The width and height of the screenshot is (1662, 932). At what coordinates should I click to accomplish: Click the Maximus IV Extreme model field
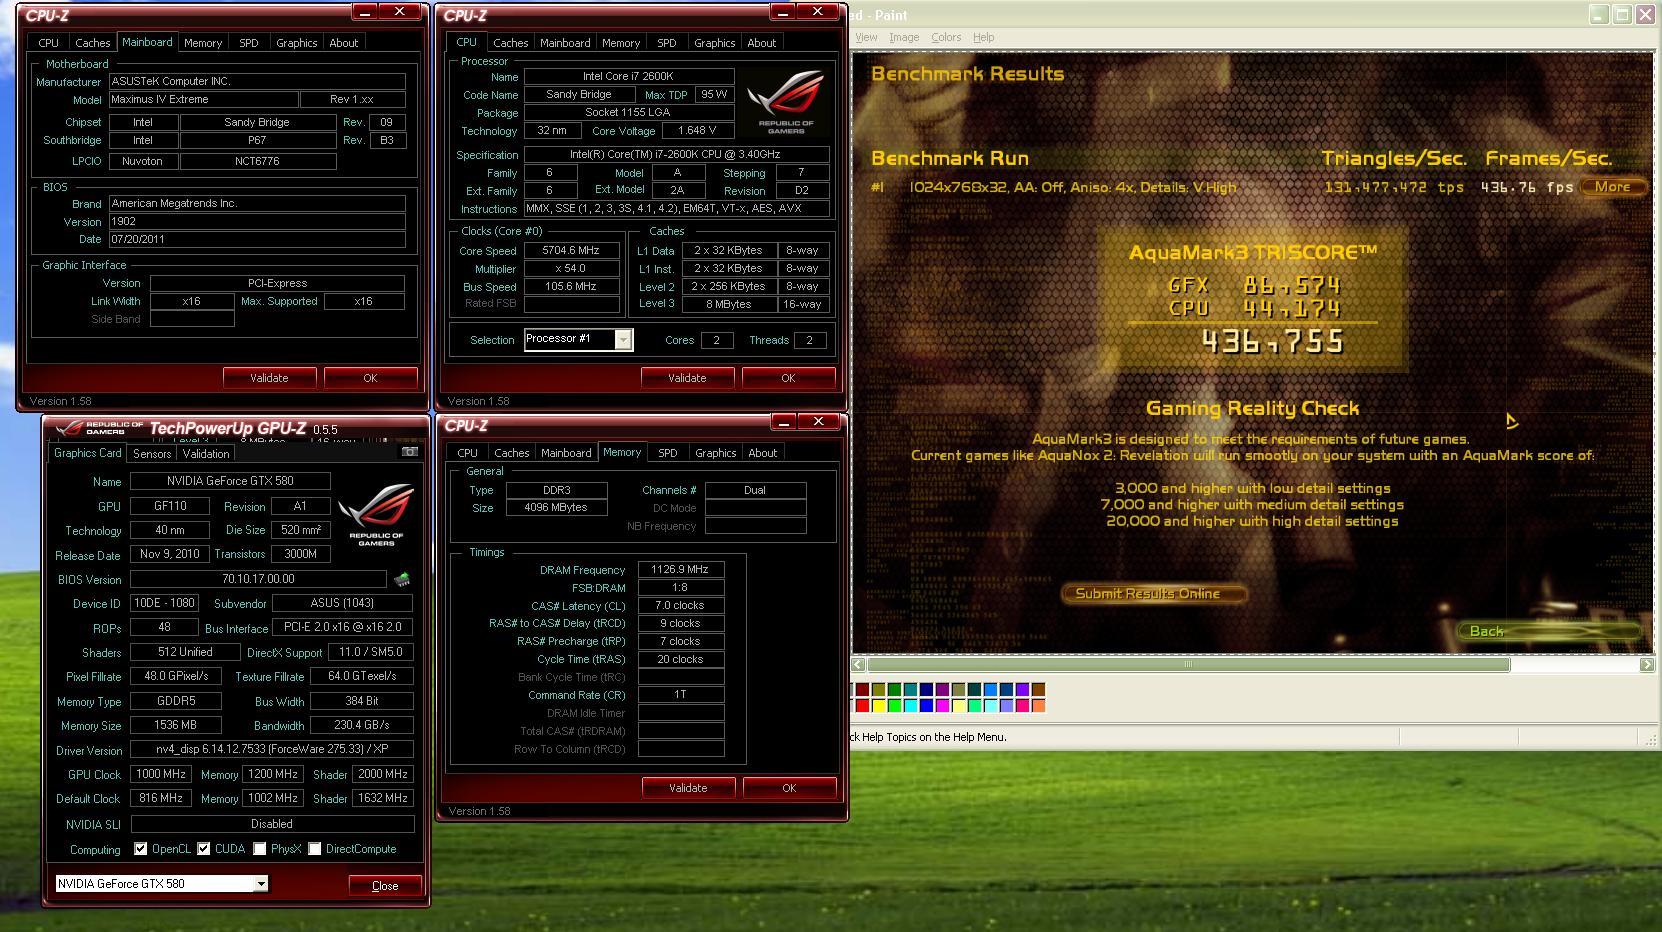pyautogui.click(x=203, y=100)
